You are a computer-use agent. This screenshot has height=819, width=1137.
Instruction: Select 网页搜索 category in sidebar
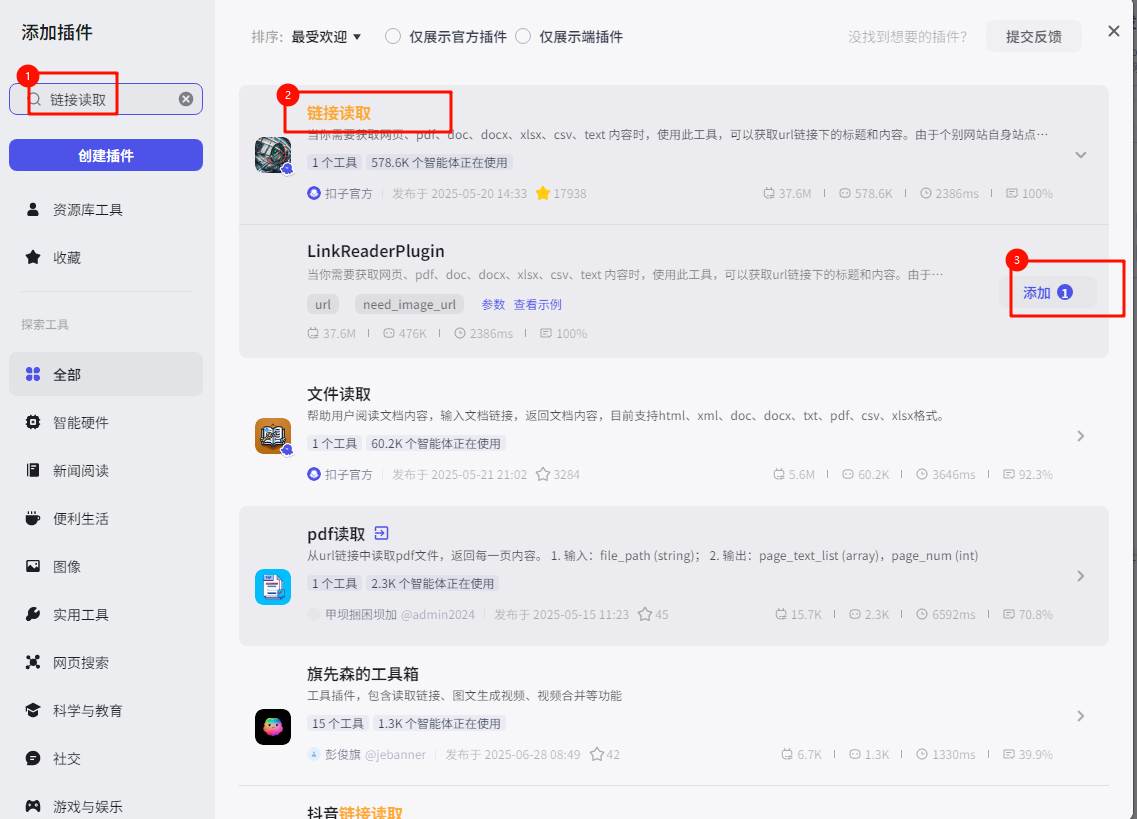pyautogui.click(x=80, y=662)
